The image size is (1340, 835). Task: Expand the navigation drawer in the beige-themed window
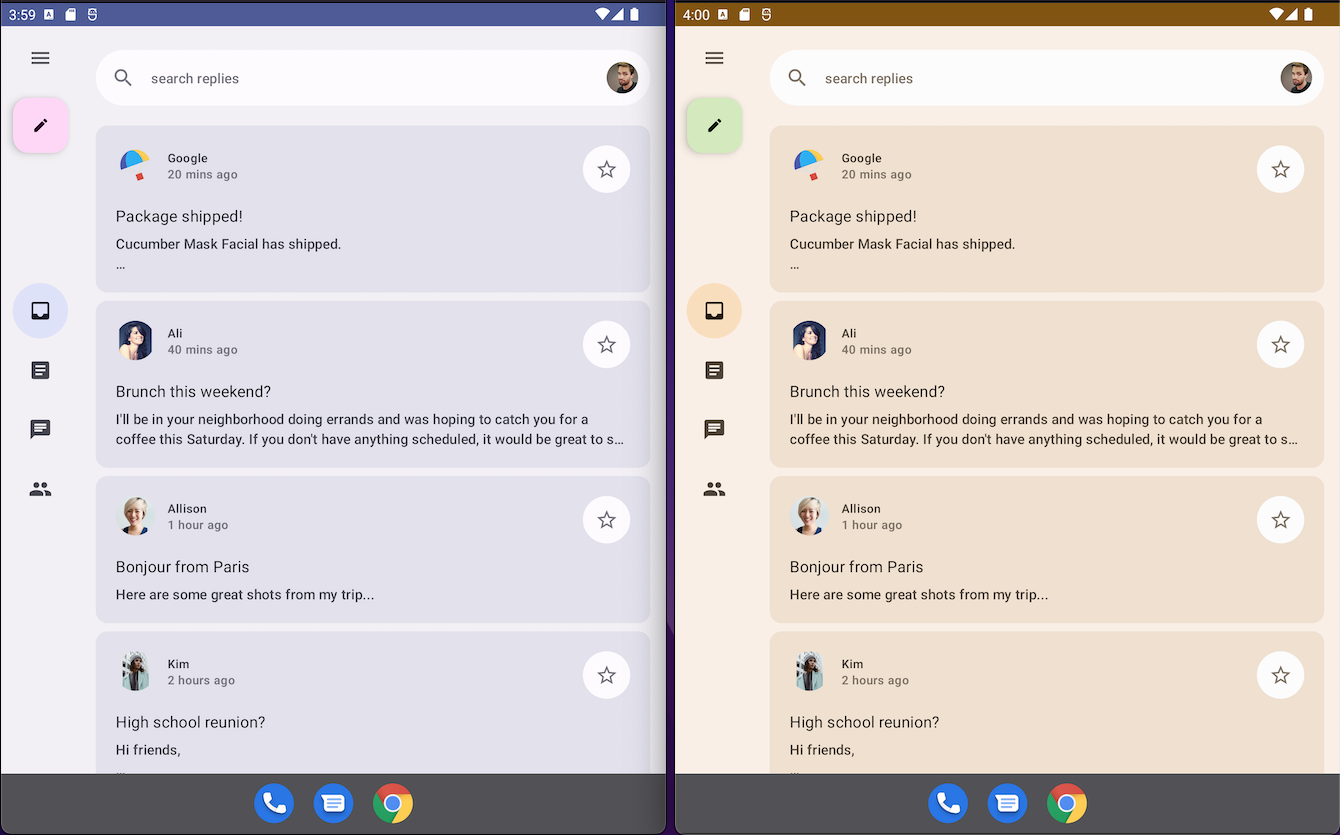pyautogui.click(x=714, y=58)
